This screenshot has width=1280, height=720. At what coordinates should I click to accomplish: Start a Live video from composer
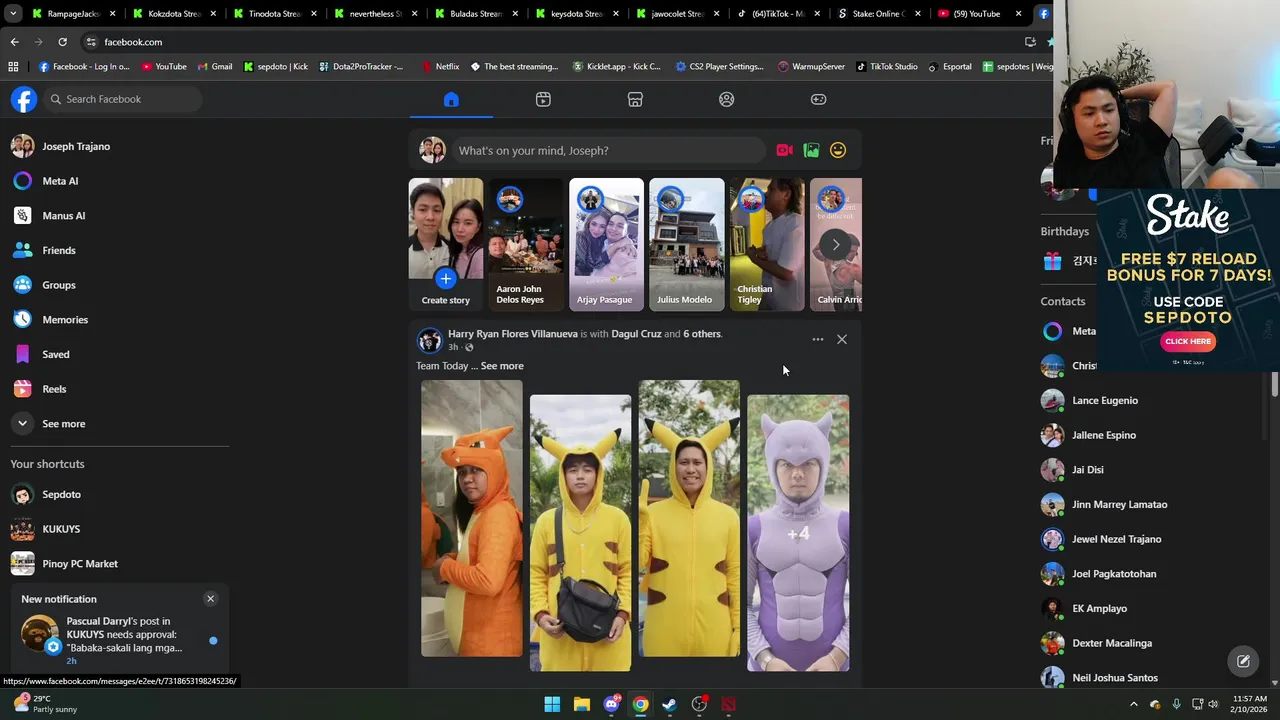(x=784, y=150)
